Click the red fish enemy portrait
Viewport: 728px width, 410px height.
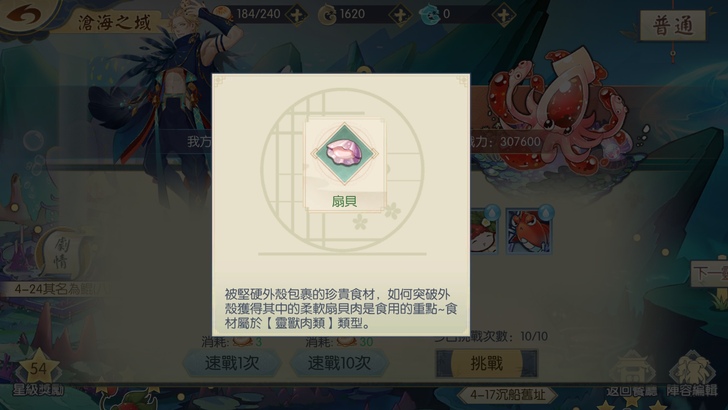(x=529, y=230)
